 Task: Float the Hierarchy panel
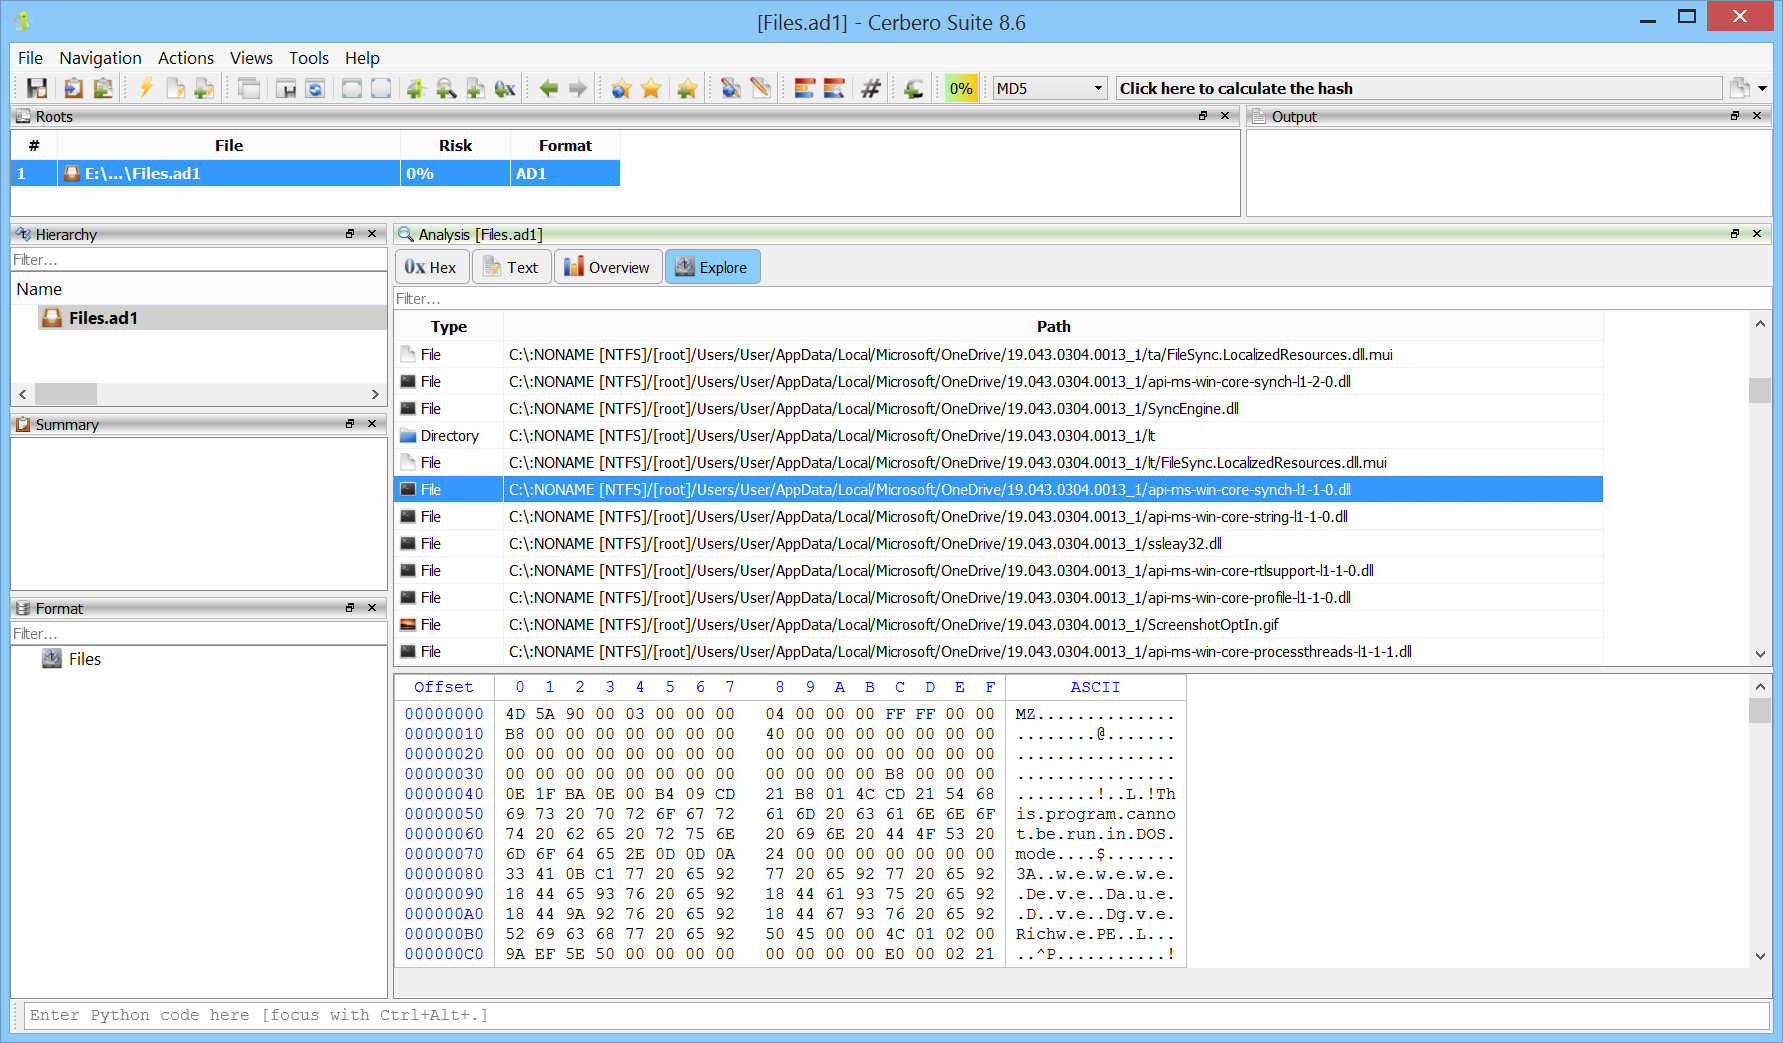[350, 234]
